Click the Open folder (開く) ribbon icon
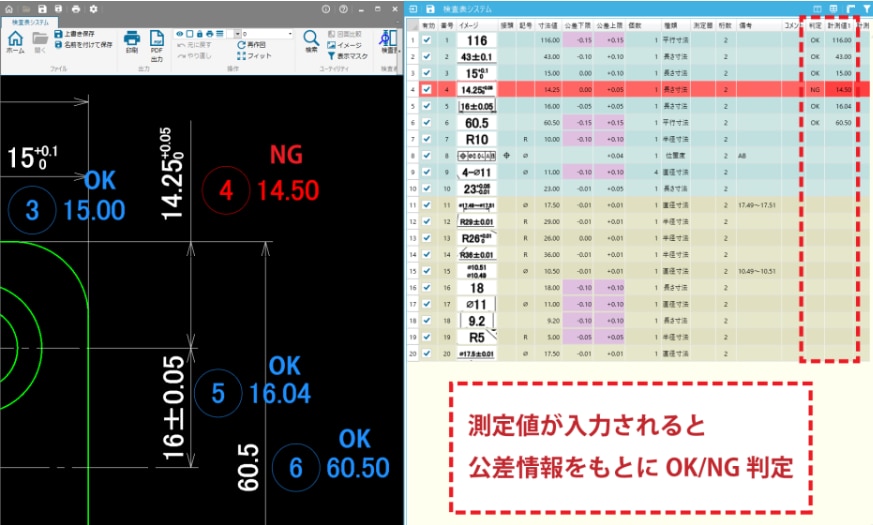873x525 pixels. (40, 42)
